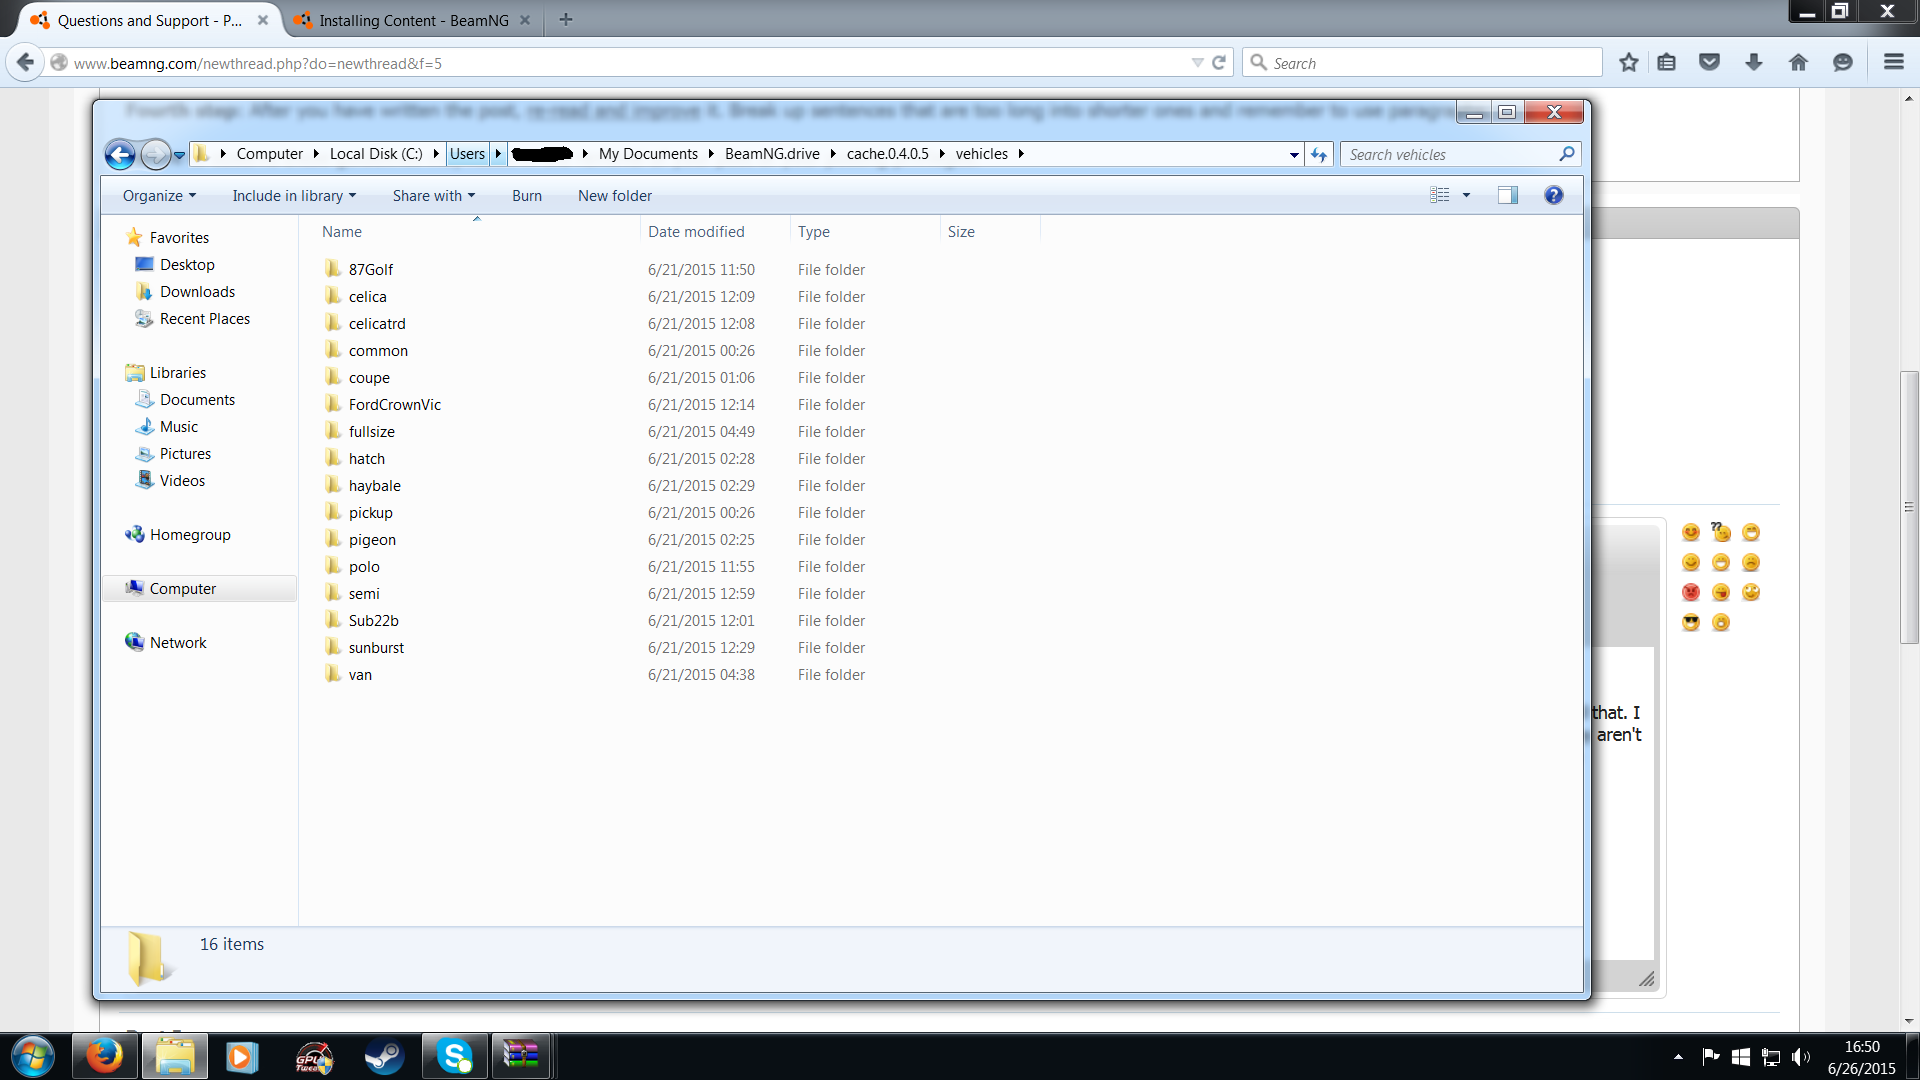
Task: Open the view options dropdown arrow
Action: 1467,195
